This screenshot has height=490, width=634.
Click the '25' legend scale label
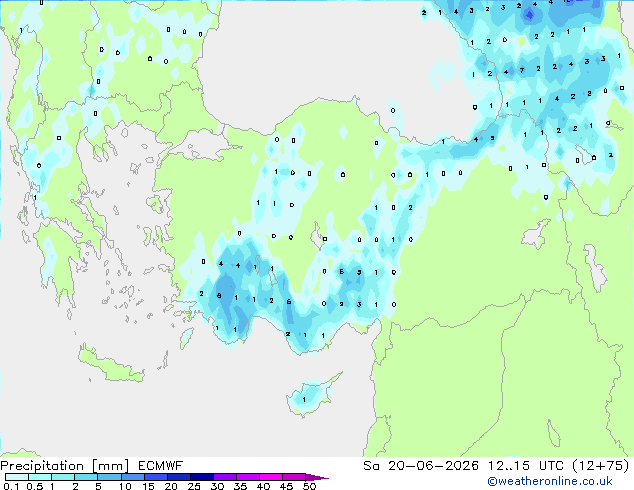(194, 486)
